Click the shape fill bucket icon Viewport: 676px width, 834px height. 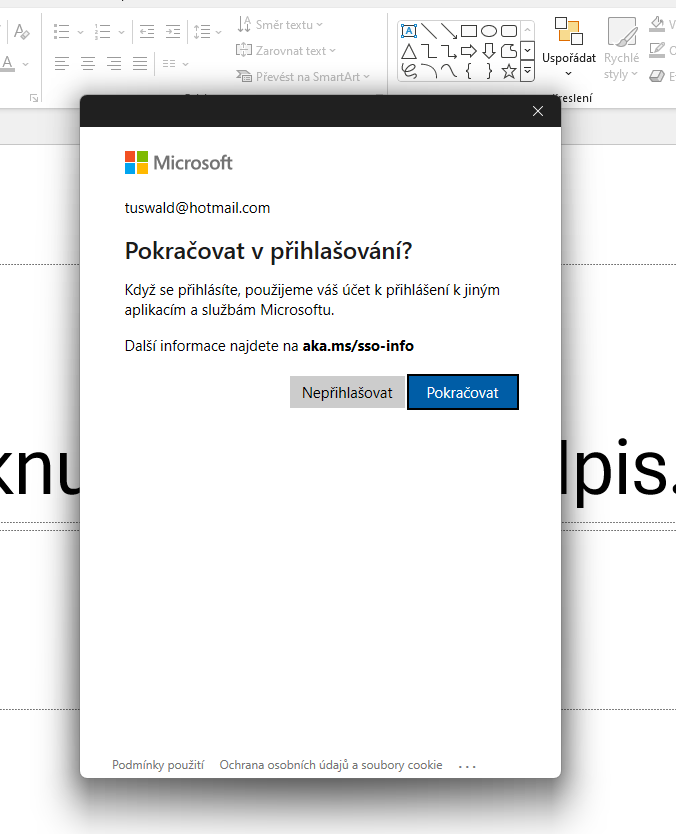coord(657,23)
